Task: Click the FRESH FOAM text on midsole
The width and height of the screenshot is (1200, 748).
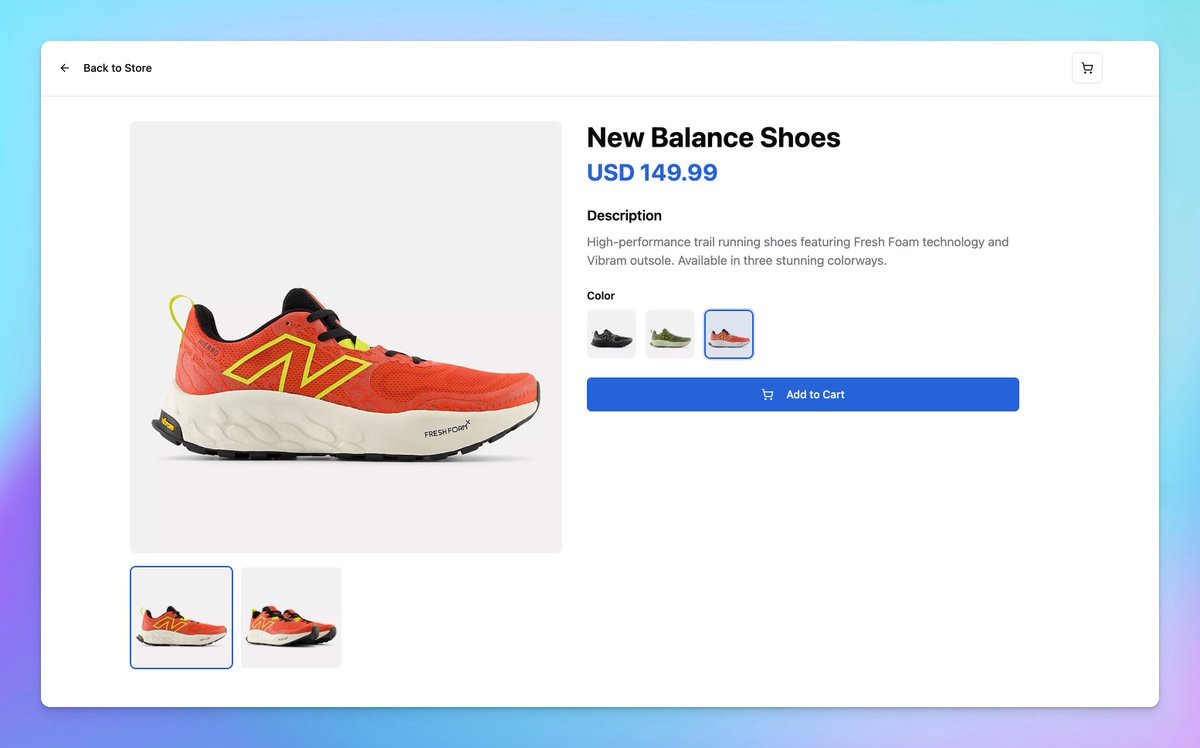Action: pyautogui.click(x=446, y=430)
